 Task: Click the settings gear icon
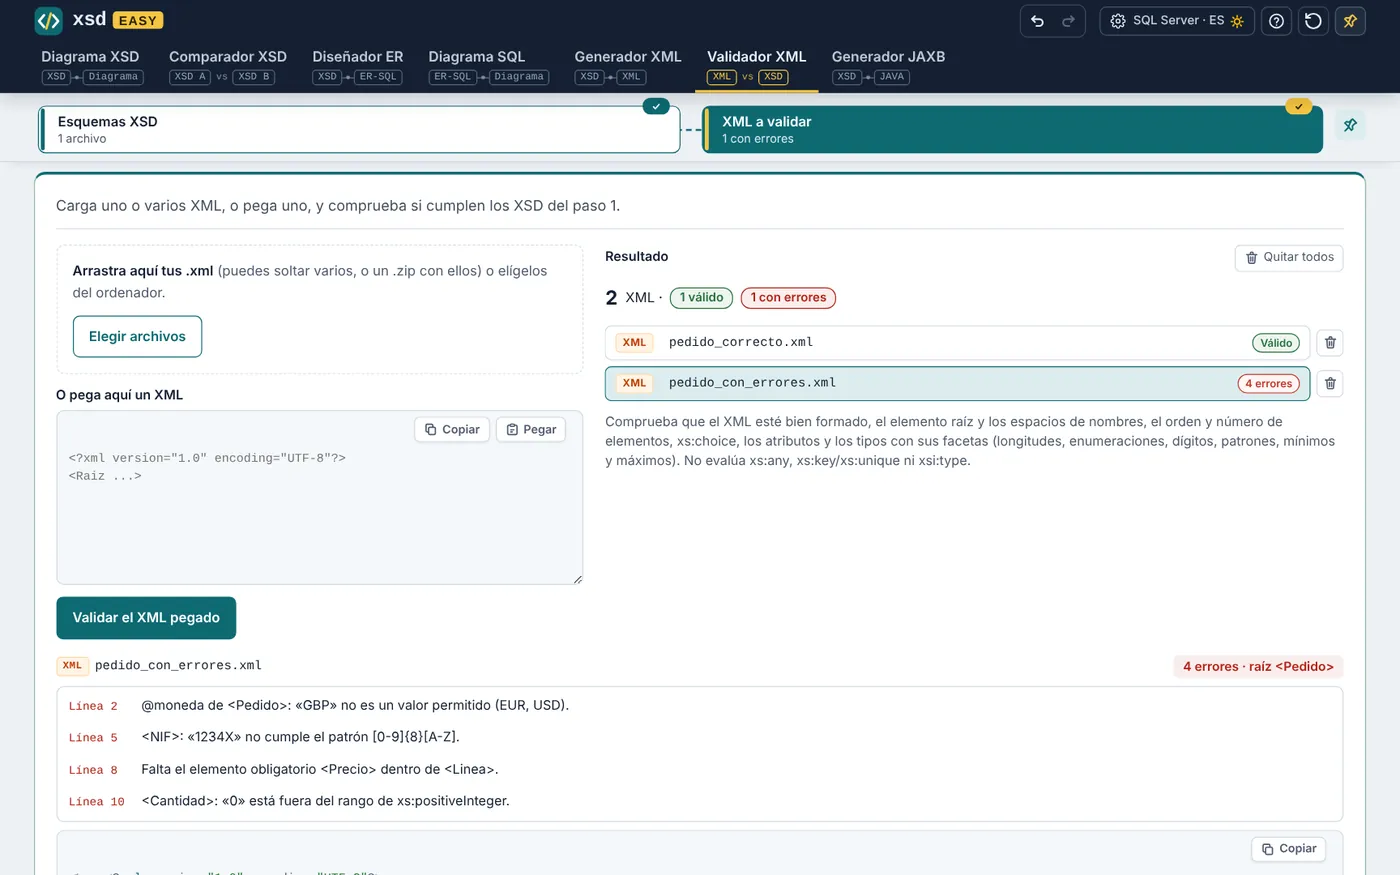click(1118, 21)
